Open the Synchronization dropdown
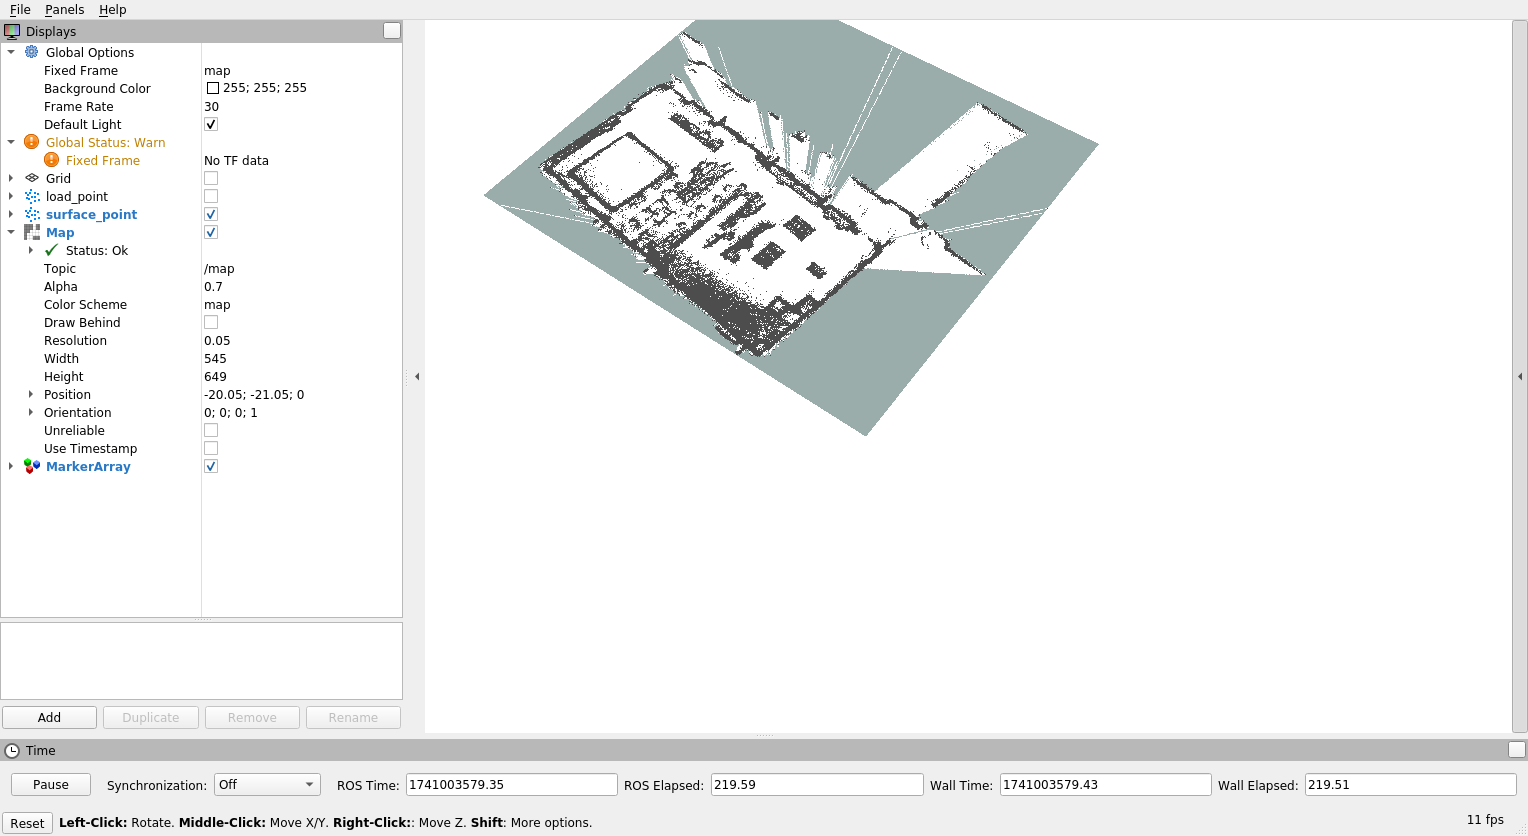1528x836 pixels. [x=267, y=785]
